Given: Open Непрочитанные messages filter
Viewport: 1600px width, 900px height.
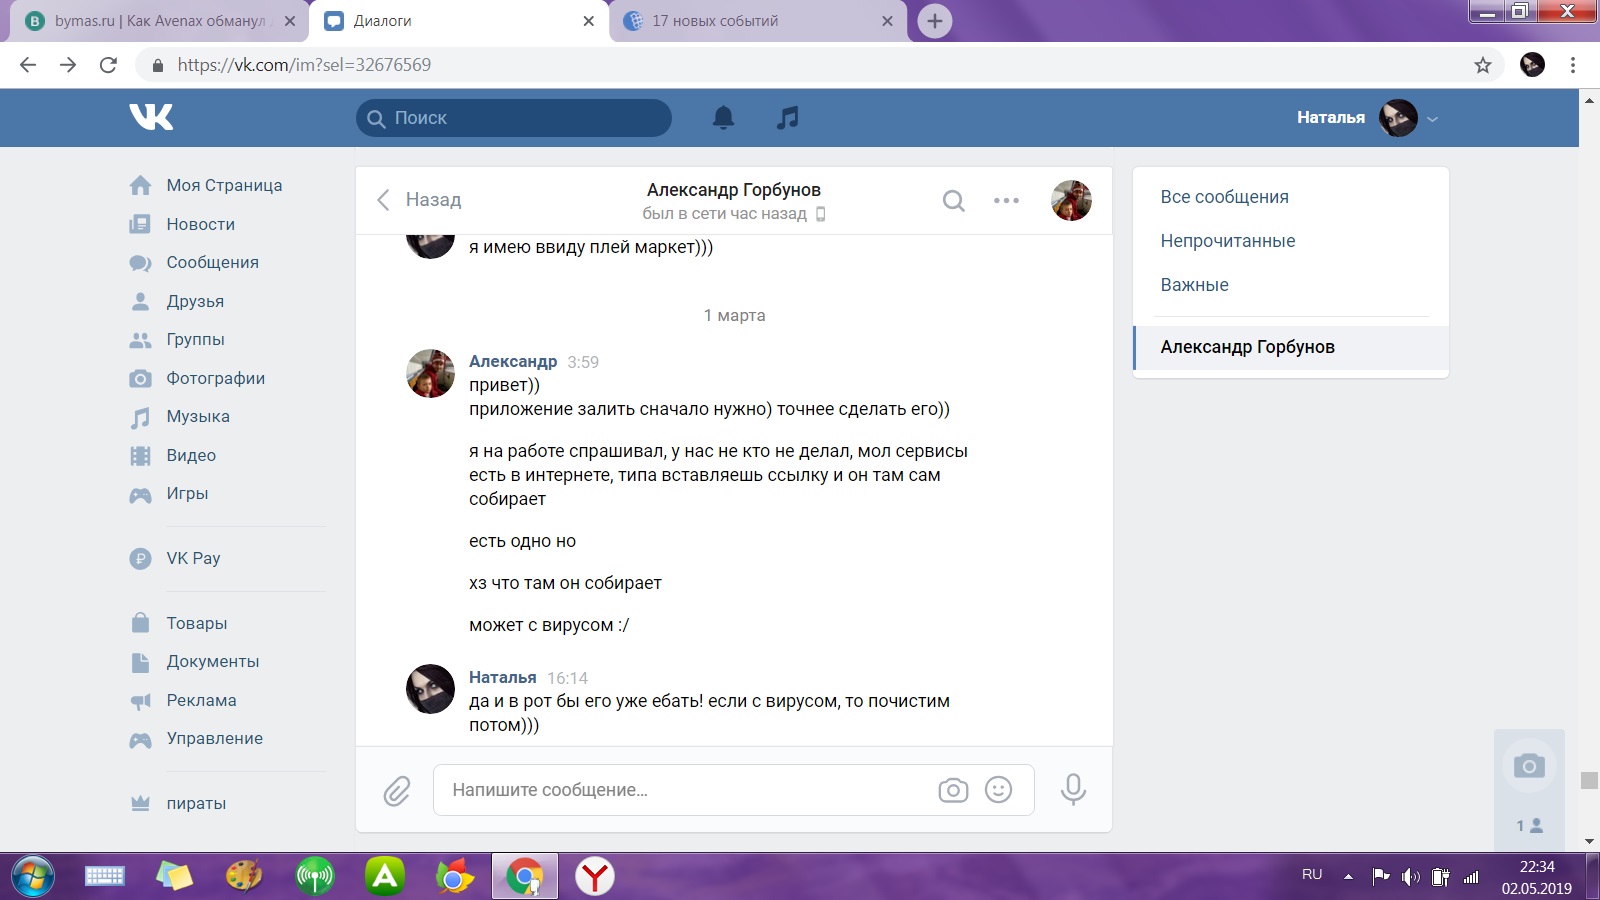Looking at the screenshot, I should tap(1227, 241).
